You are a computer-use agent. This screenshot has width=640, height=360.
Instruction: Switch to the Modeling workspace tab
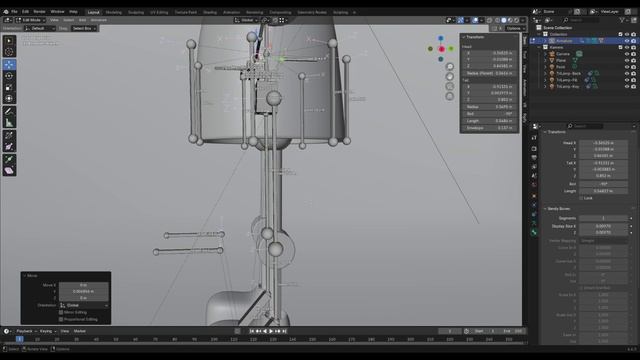(113, 13)
